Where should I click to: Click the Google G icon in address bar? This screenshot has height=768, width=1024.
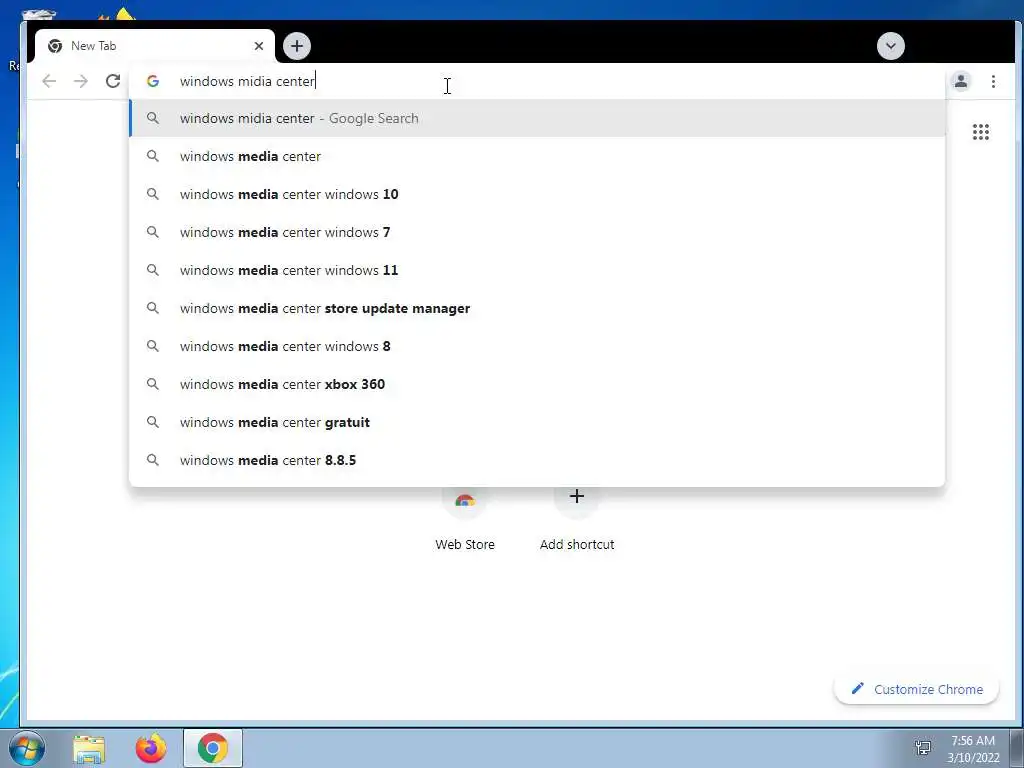(x=153, y=81)
